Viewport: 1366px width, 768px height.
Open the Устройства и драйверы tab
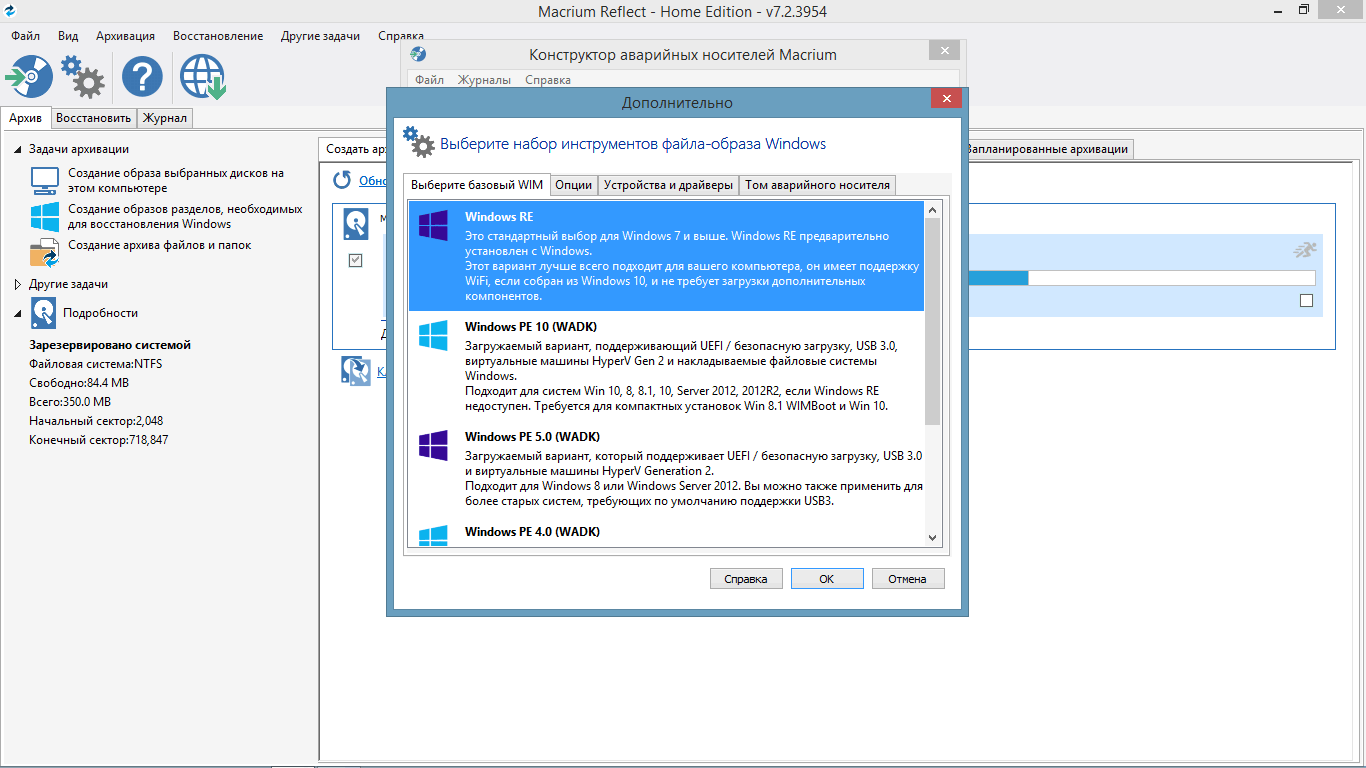click(x=668, y=185)
